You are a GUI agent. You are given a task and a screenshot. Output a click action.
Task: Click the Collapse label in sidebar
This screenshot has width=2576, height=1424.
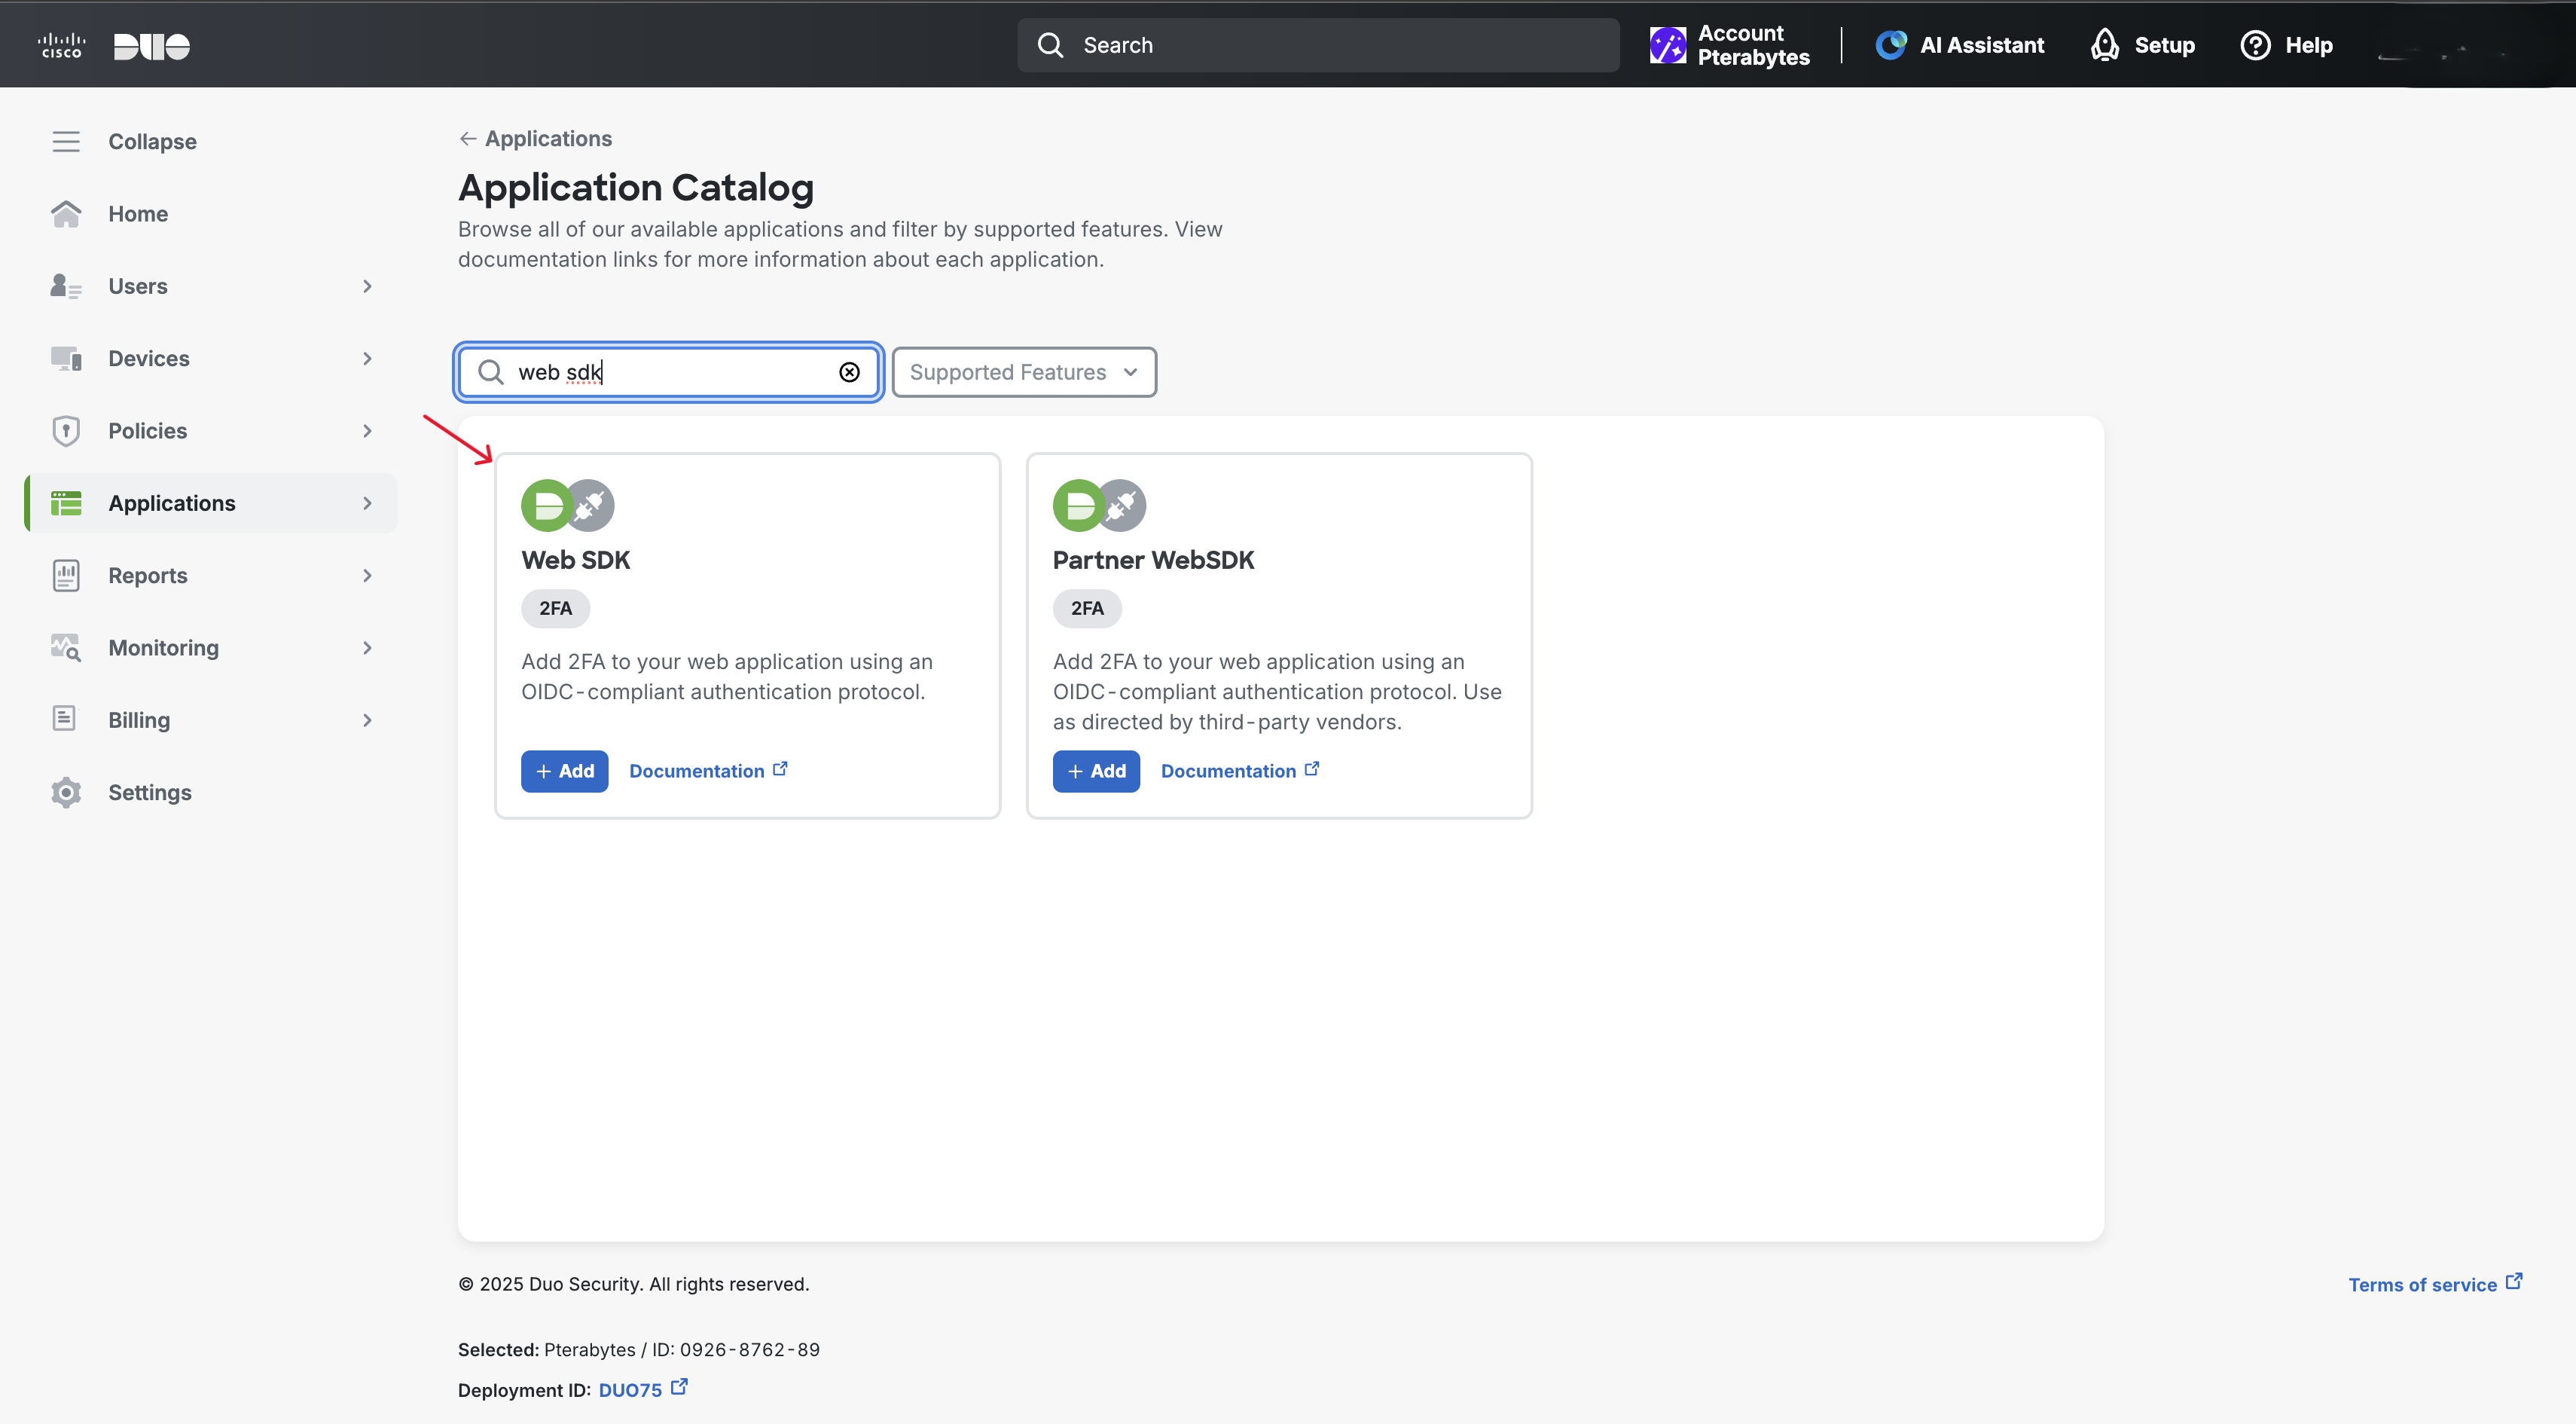(x=152, y=141)
